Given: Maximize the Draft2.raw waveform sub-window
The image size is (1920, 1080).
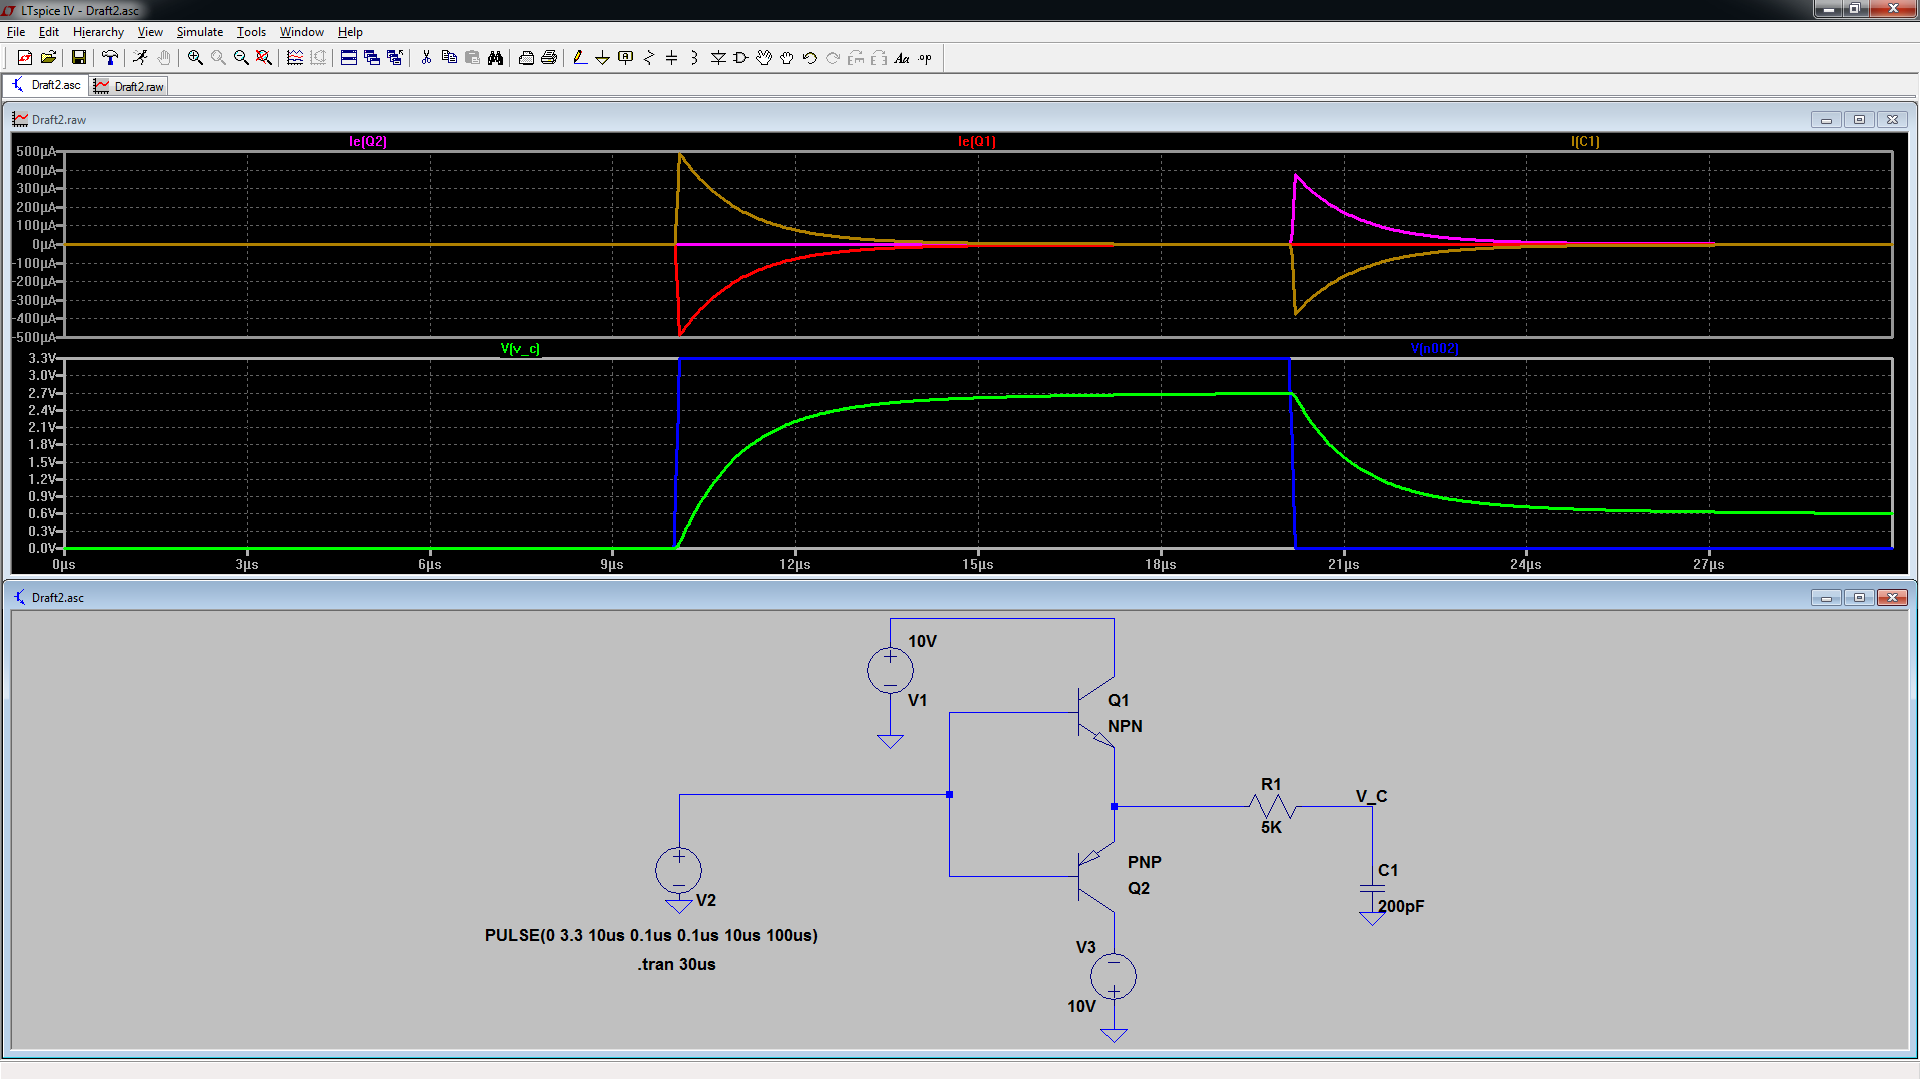Looking at the screenshot, I should tap(1859, 119).
